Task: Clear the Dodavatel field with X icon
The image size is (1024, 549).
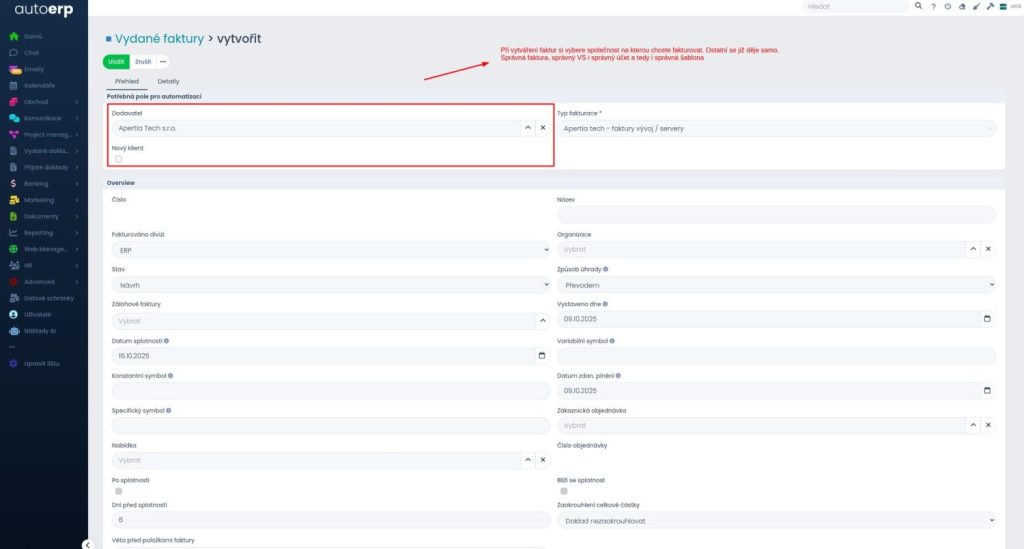Action: 543,128
